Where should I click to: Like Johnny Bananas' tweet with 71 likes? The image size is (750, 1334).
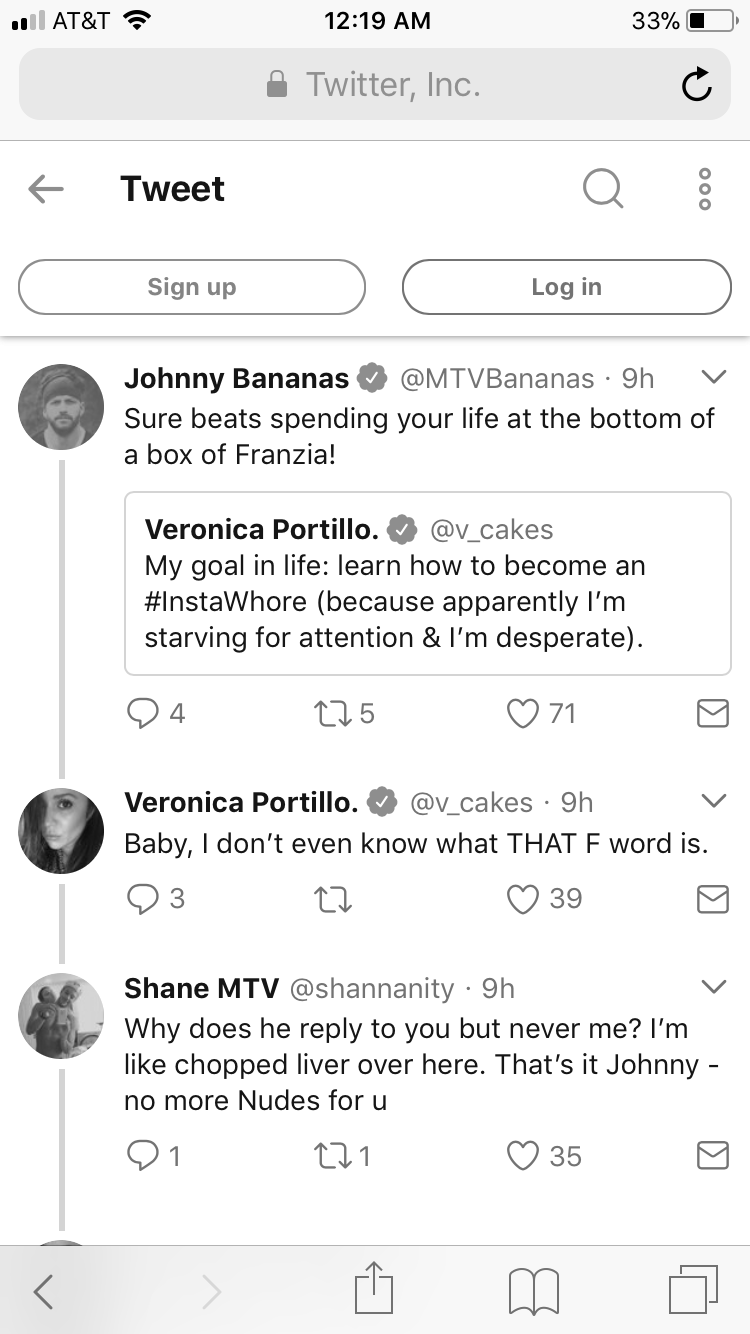(x=522, y=713)
